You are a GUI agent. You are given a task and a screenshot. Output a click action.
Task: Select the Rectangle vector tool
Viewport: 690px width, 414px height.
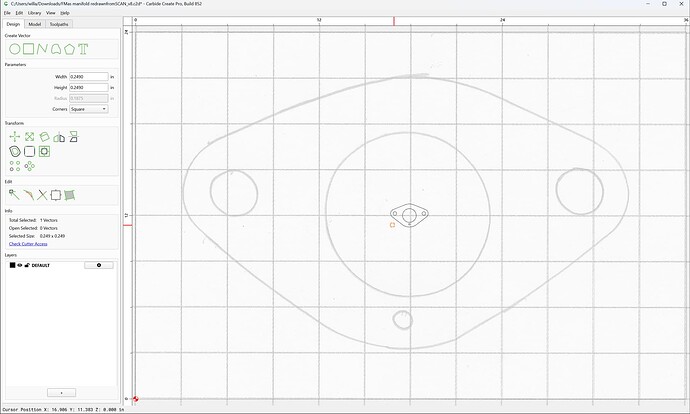click(x=29, y=49)
